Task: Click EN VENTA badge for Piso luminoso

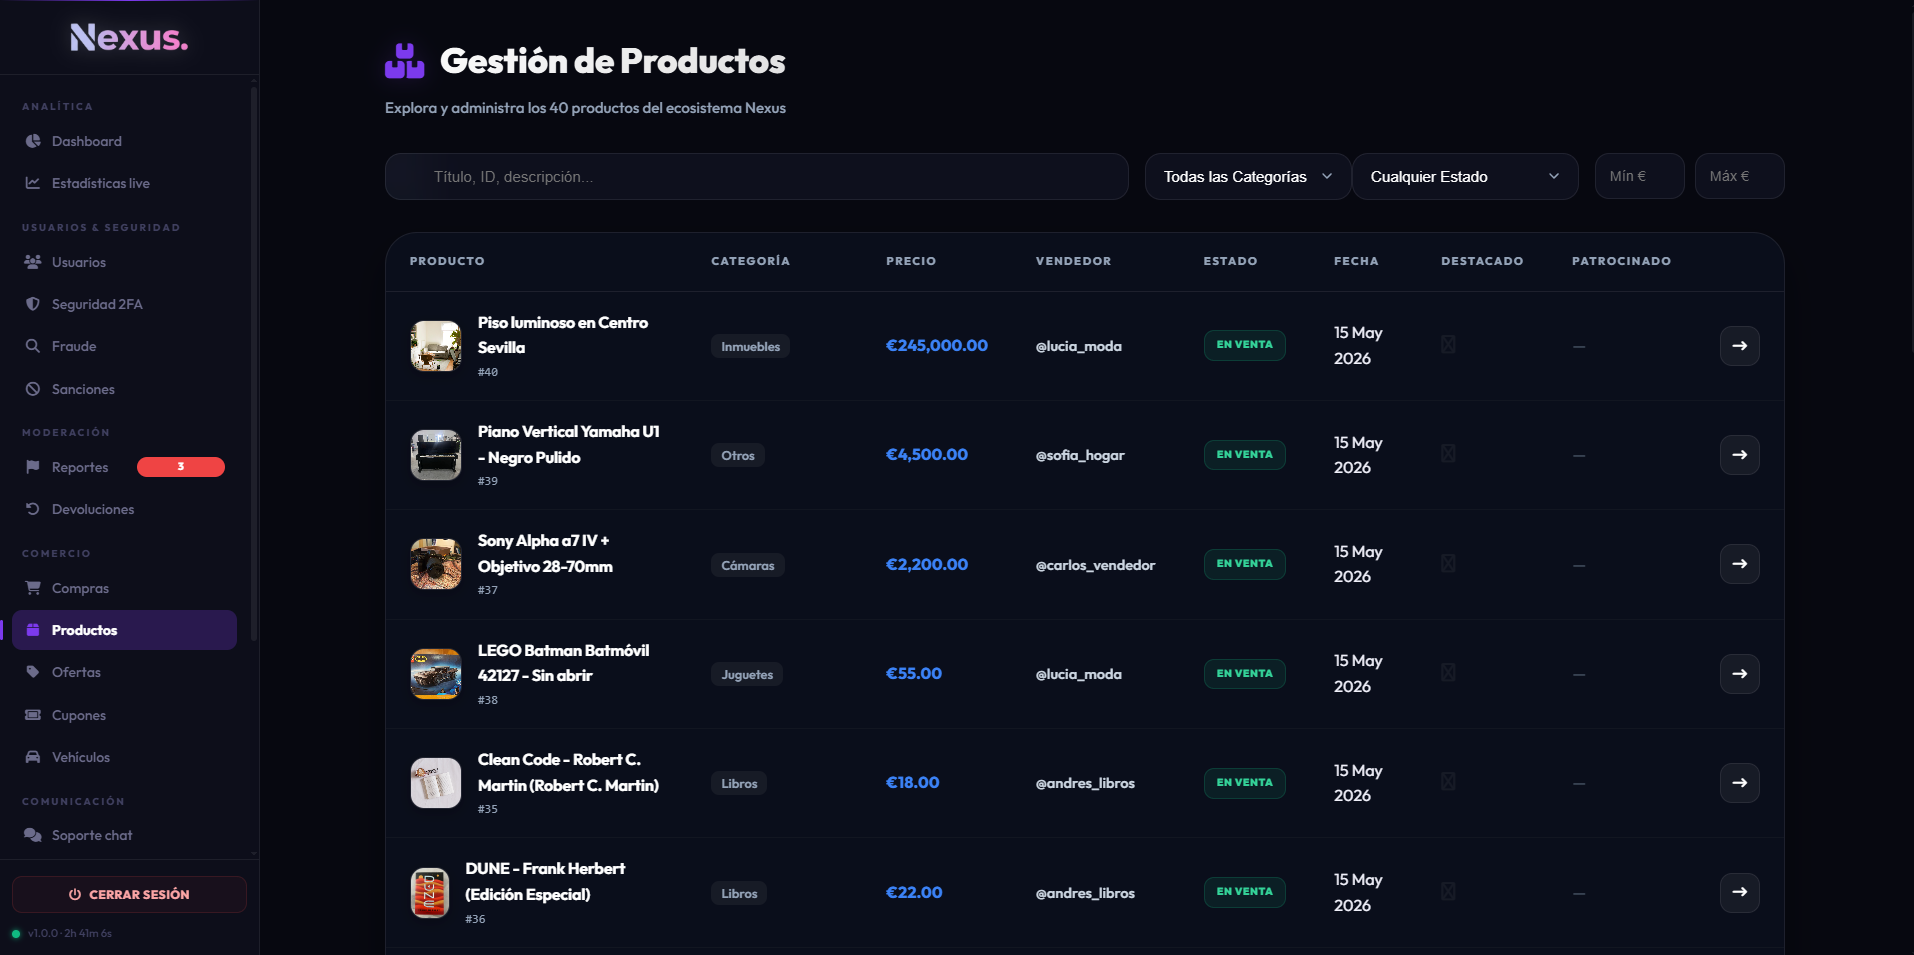Action: 1244,345
